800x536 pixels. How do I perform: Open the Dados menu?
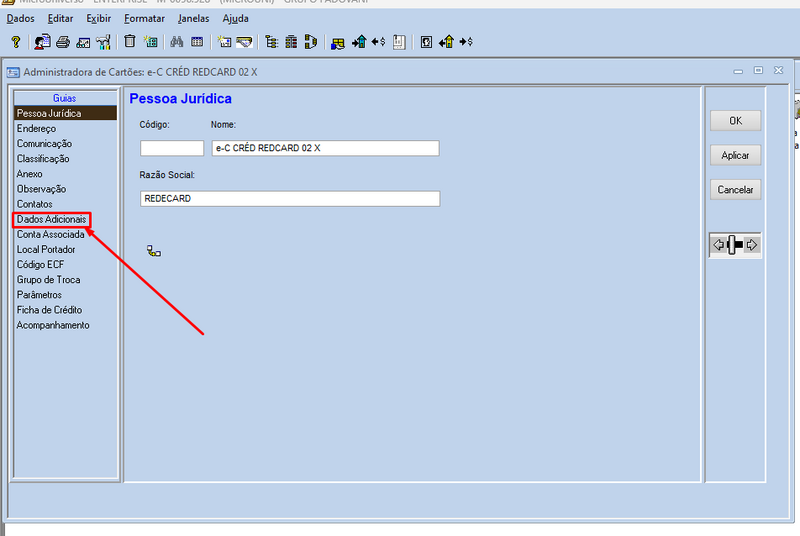point(20,19)
